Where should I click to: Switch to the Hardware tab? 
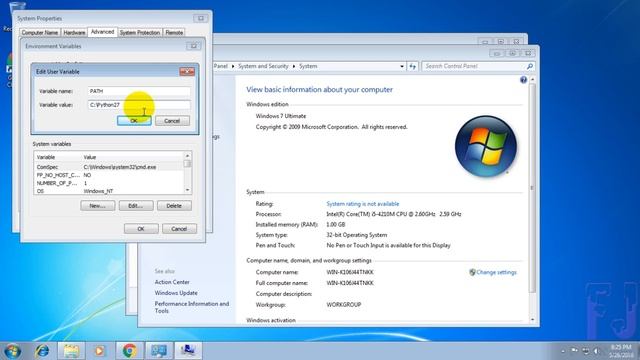(74, 32)
